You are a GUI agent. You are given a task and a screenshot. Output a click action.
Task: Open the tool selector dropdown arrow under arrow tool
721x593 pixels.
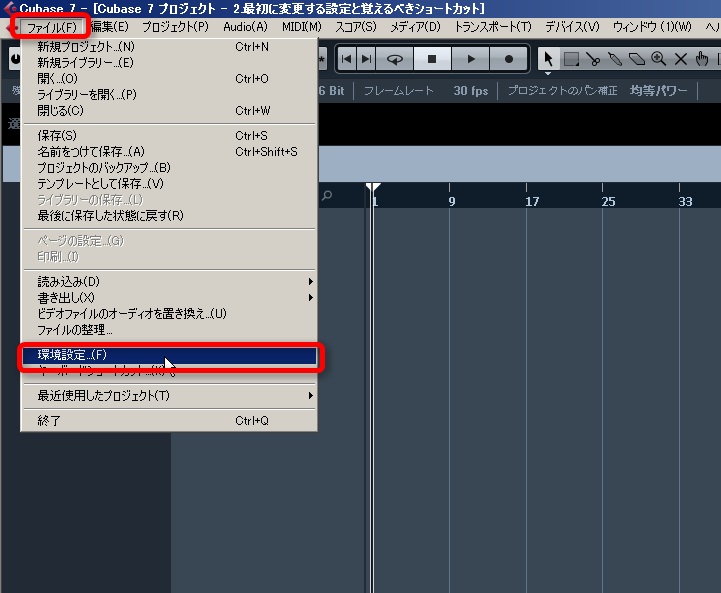point(548,73)
